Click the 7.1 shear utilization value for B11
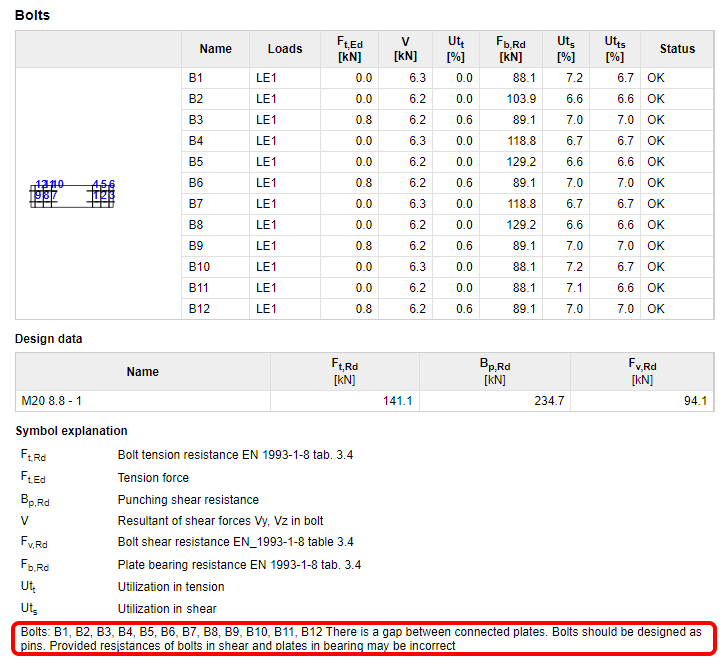The height and width of the screenshot is (668, 725). [574, 288]
